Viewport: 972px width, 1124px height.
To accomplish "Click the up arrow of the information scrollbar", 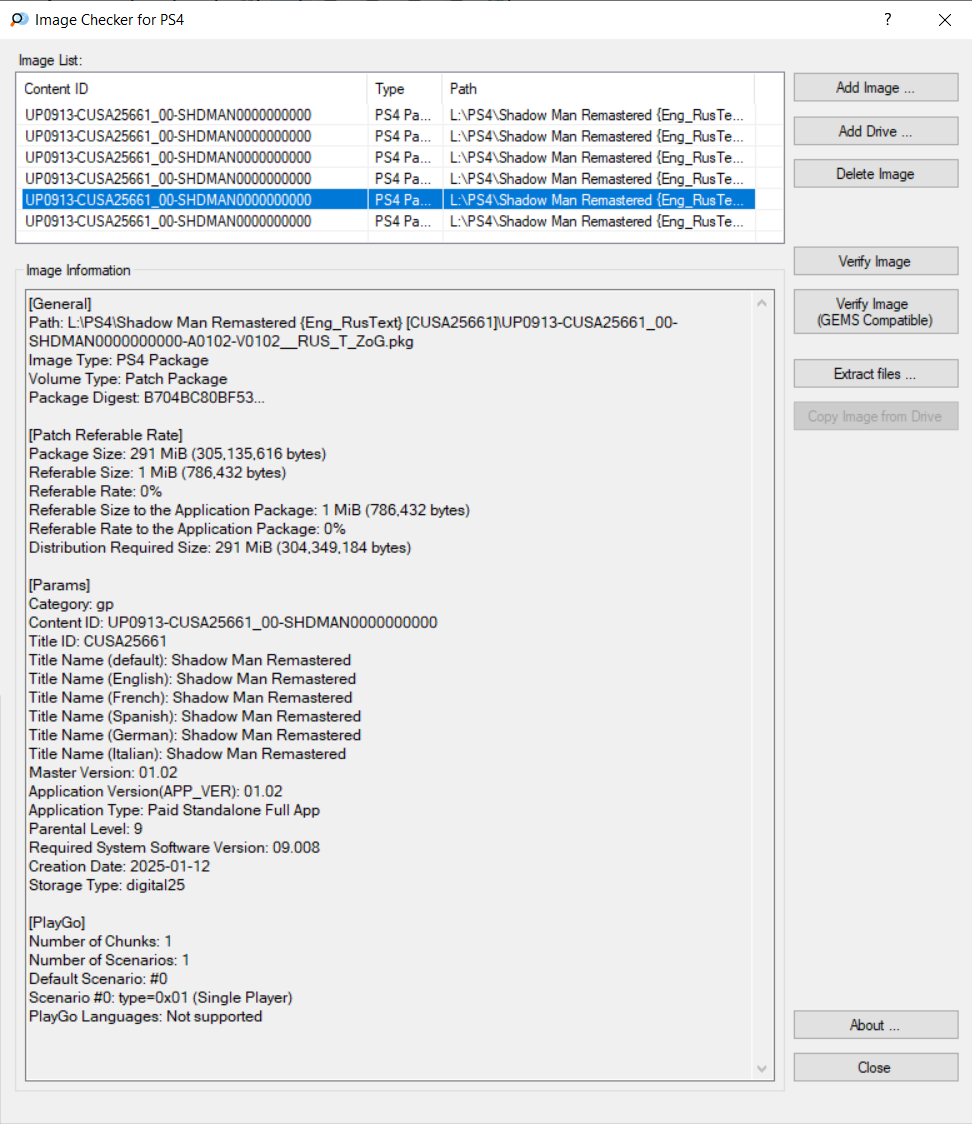I will [762, 303].
